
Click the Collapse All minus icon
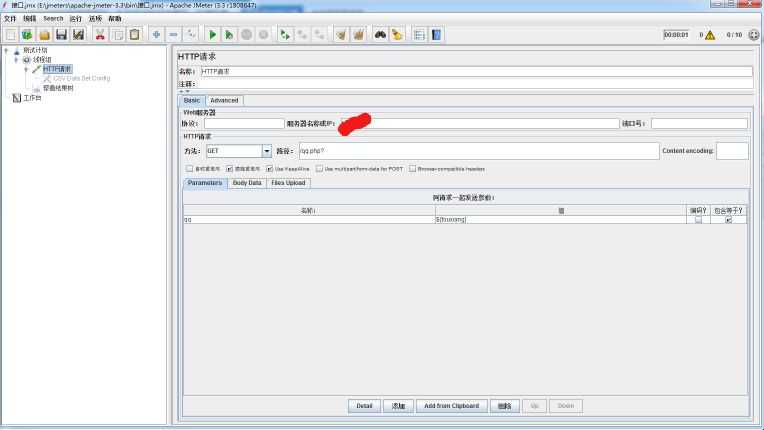(173, 35)
